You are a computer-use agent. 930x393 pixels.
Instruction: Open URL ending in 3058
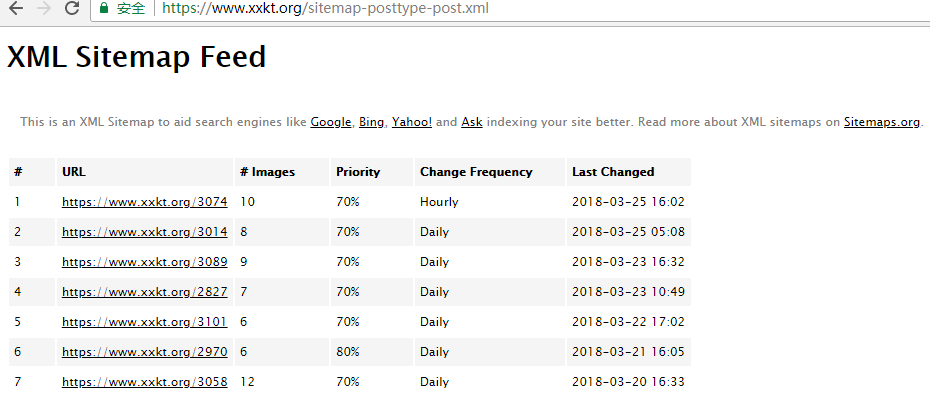pyautogui.click(x=145, y=382)
